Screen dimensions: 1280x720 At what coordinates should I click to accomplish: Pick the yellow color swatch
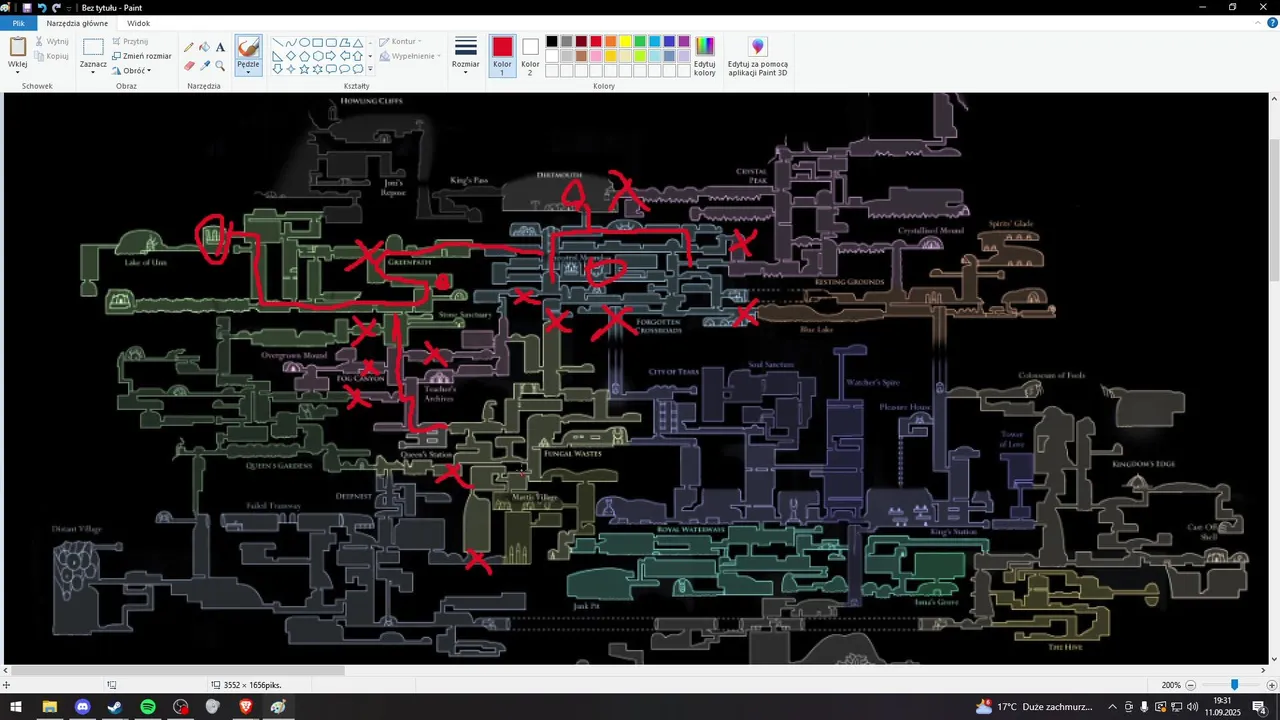tap(625, 41)
